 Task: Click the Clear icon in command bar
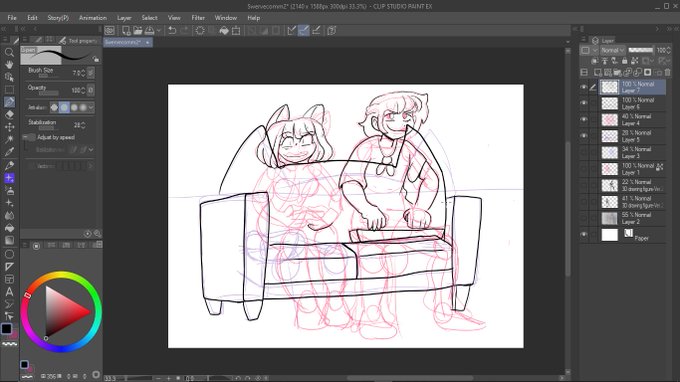pos(200,30)
